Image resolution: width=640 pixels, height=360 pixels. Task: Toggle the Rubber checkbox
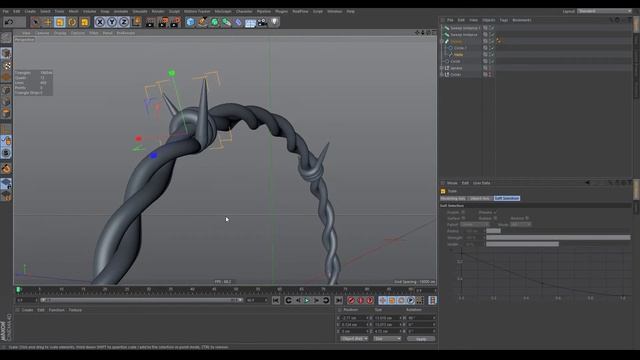click(x=495, y=218)
